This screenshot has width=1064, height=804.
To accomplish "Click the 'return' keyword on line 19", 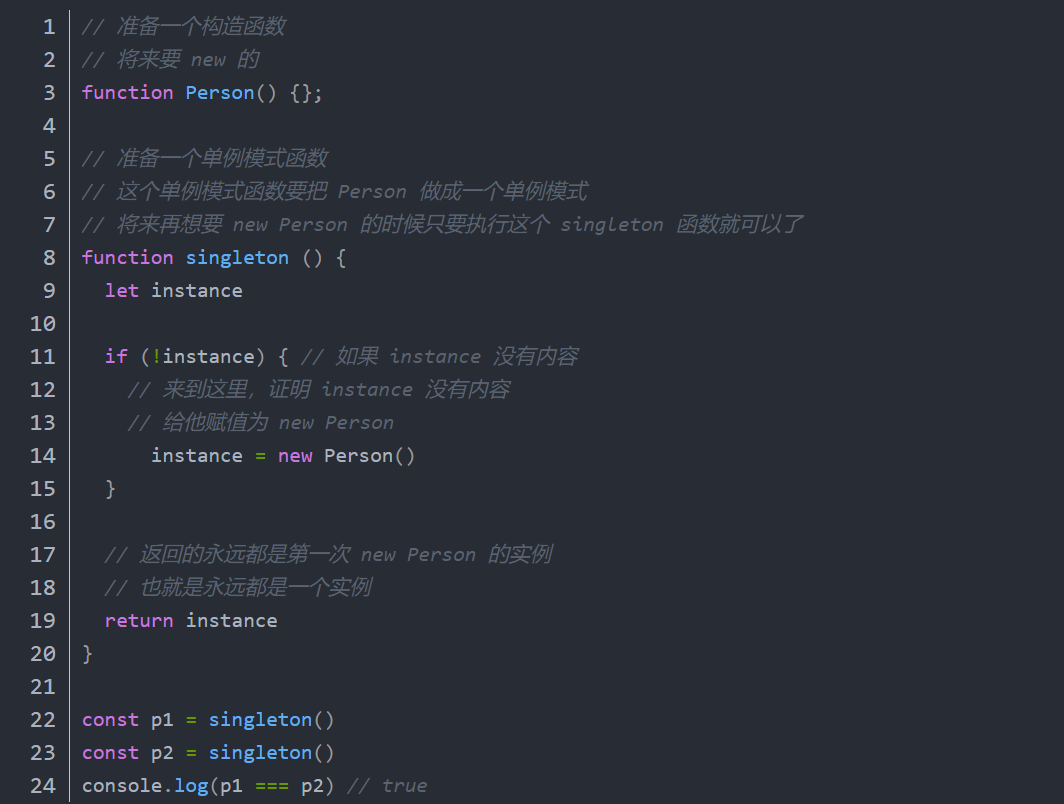I will click(139, 621).
